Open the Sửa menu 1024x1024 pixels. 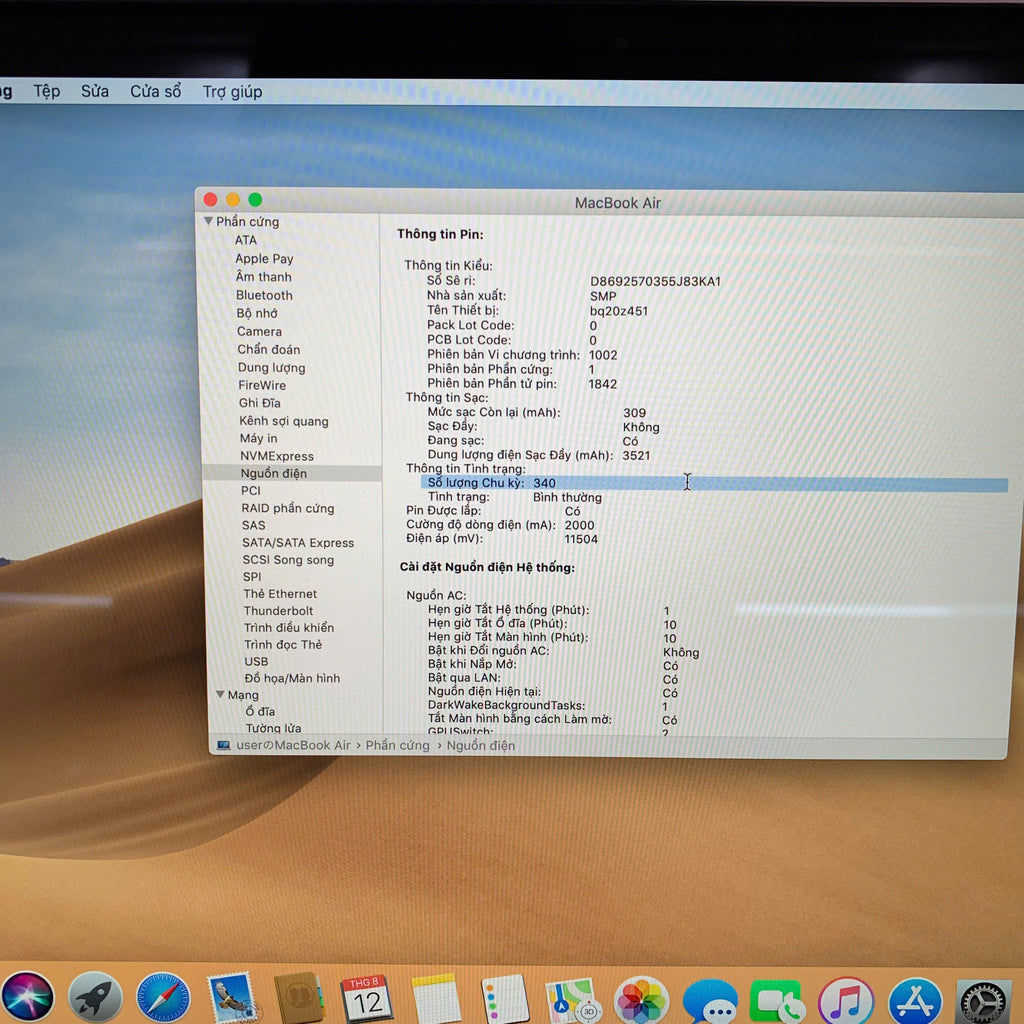[x=95, y=91]
